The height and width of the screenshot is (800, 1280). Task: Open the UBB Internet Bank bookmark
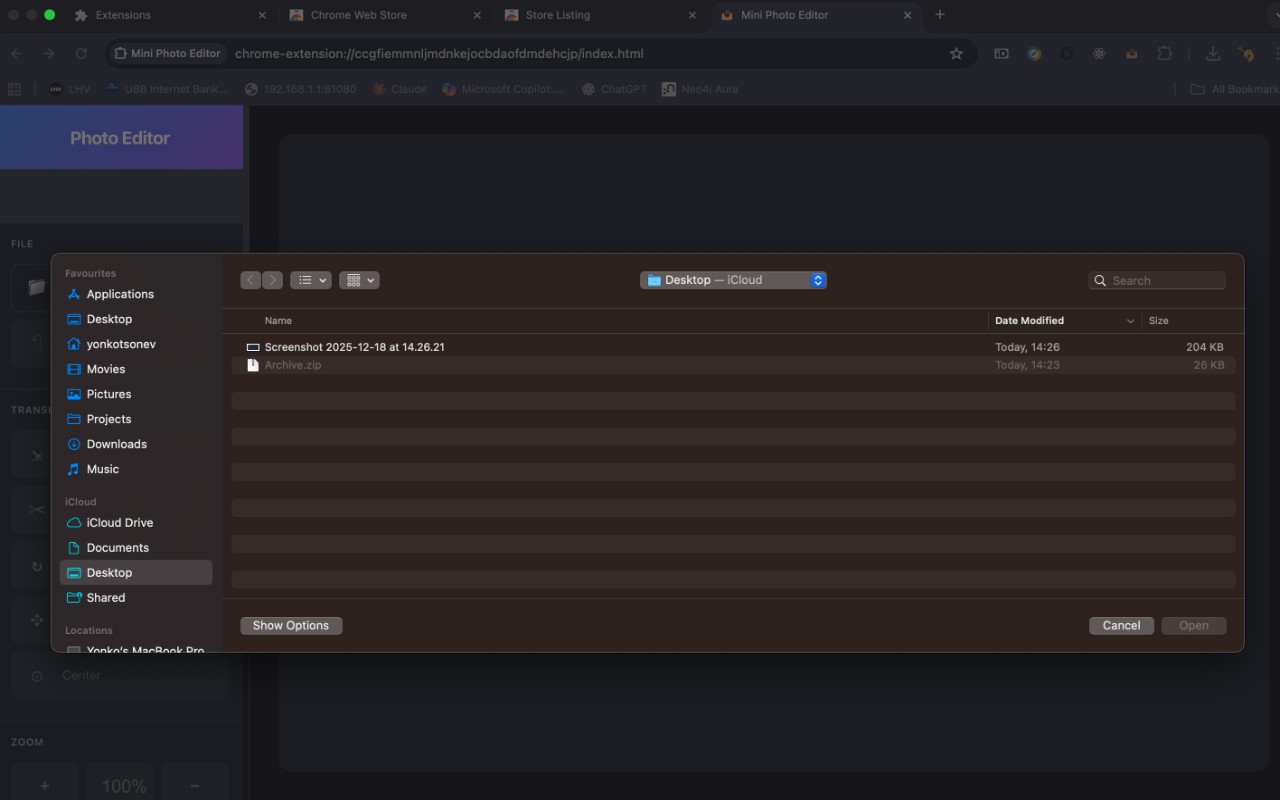tap(166, 89)
